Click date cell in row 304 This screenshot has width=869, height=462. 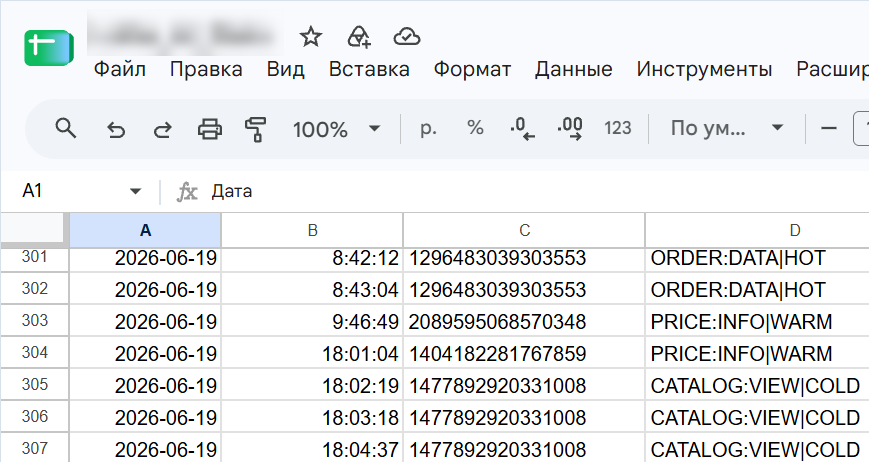pos(145,353)
